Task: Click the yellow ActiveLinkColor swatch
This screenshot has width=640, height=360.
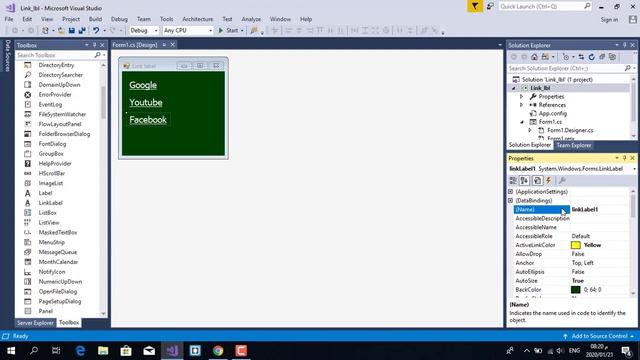Action: (x=576, y=245)
